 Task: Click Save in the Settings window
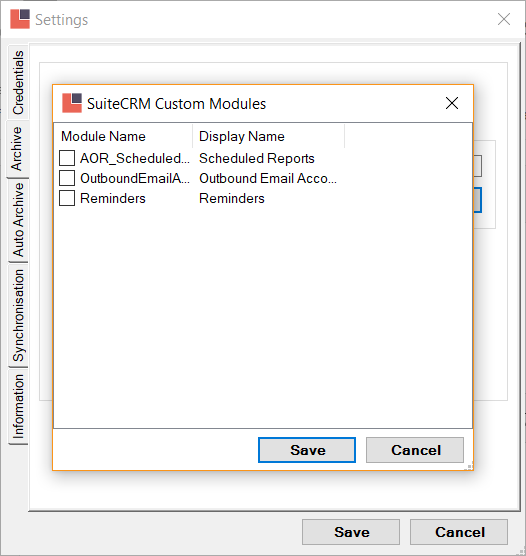351,532
